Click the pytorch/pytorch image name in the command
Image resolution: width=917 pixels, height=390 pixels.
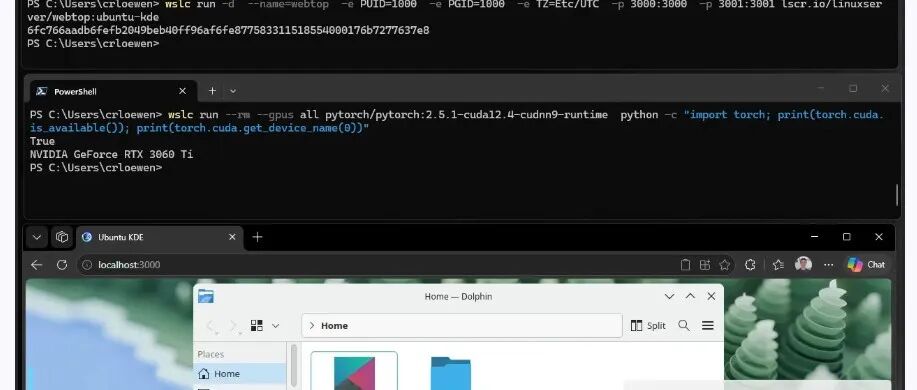[466, 115]
